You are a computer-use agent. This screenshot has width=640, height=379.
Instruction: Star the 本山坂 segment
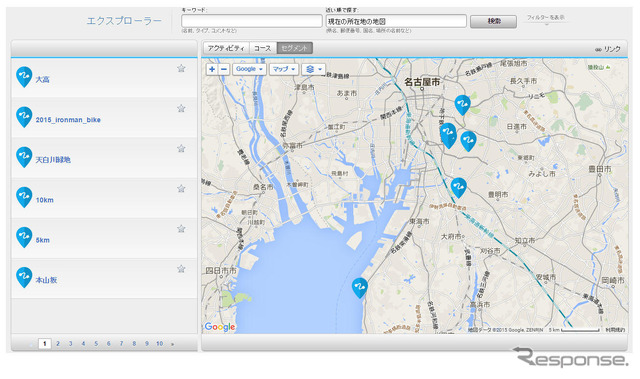tap(181, 269)
